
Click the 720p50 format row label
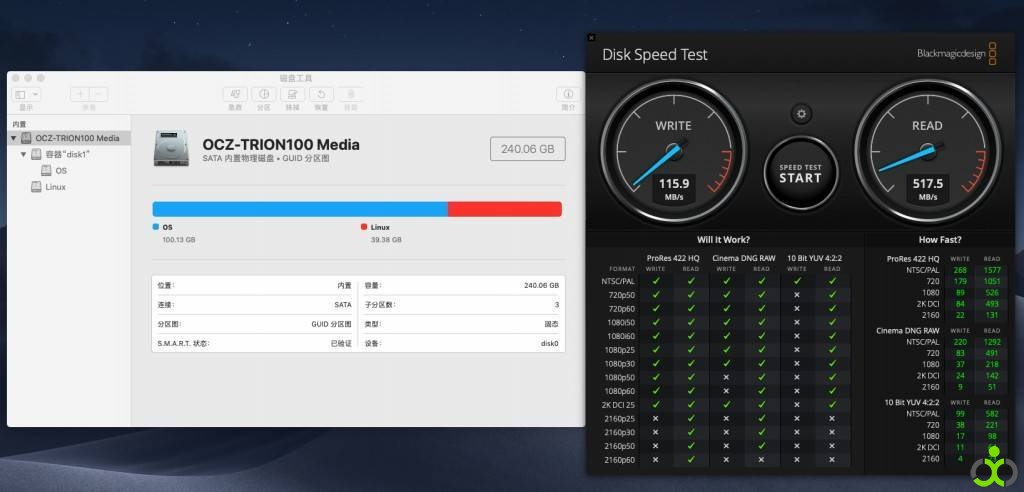pos(622,295)
